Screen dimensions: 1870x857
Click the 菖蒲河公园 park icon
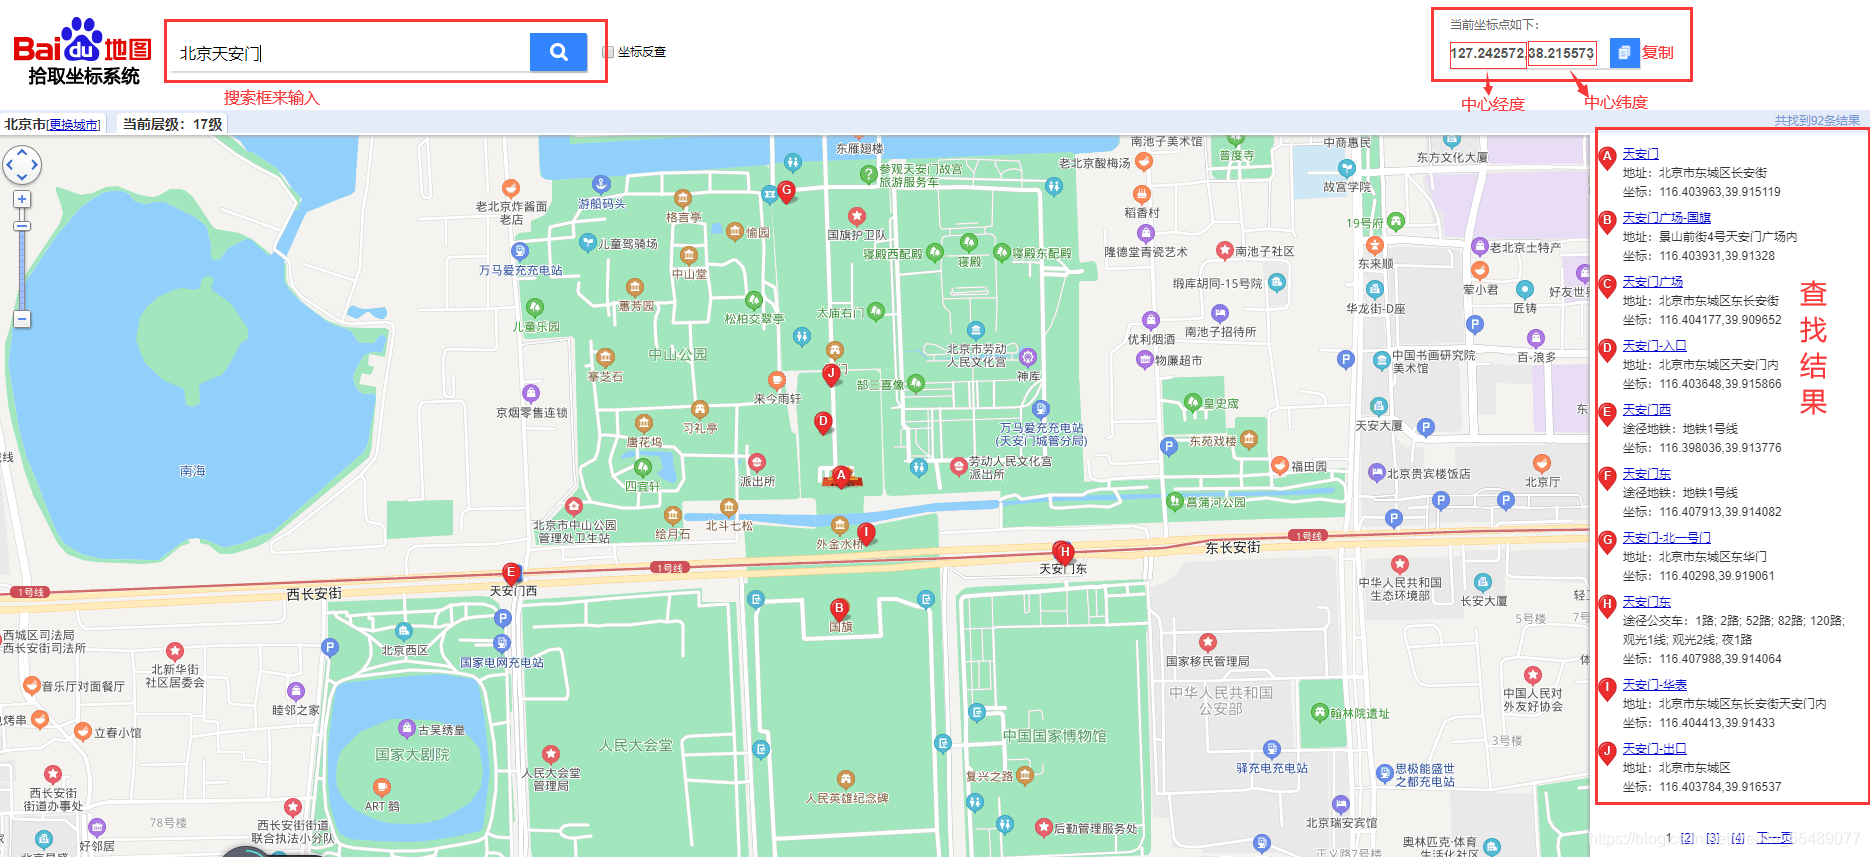click(x=1175, y=502)
